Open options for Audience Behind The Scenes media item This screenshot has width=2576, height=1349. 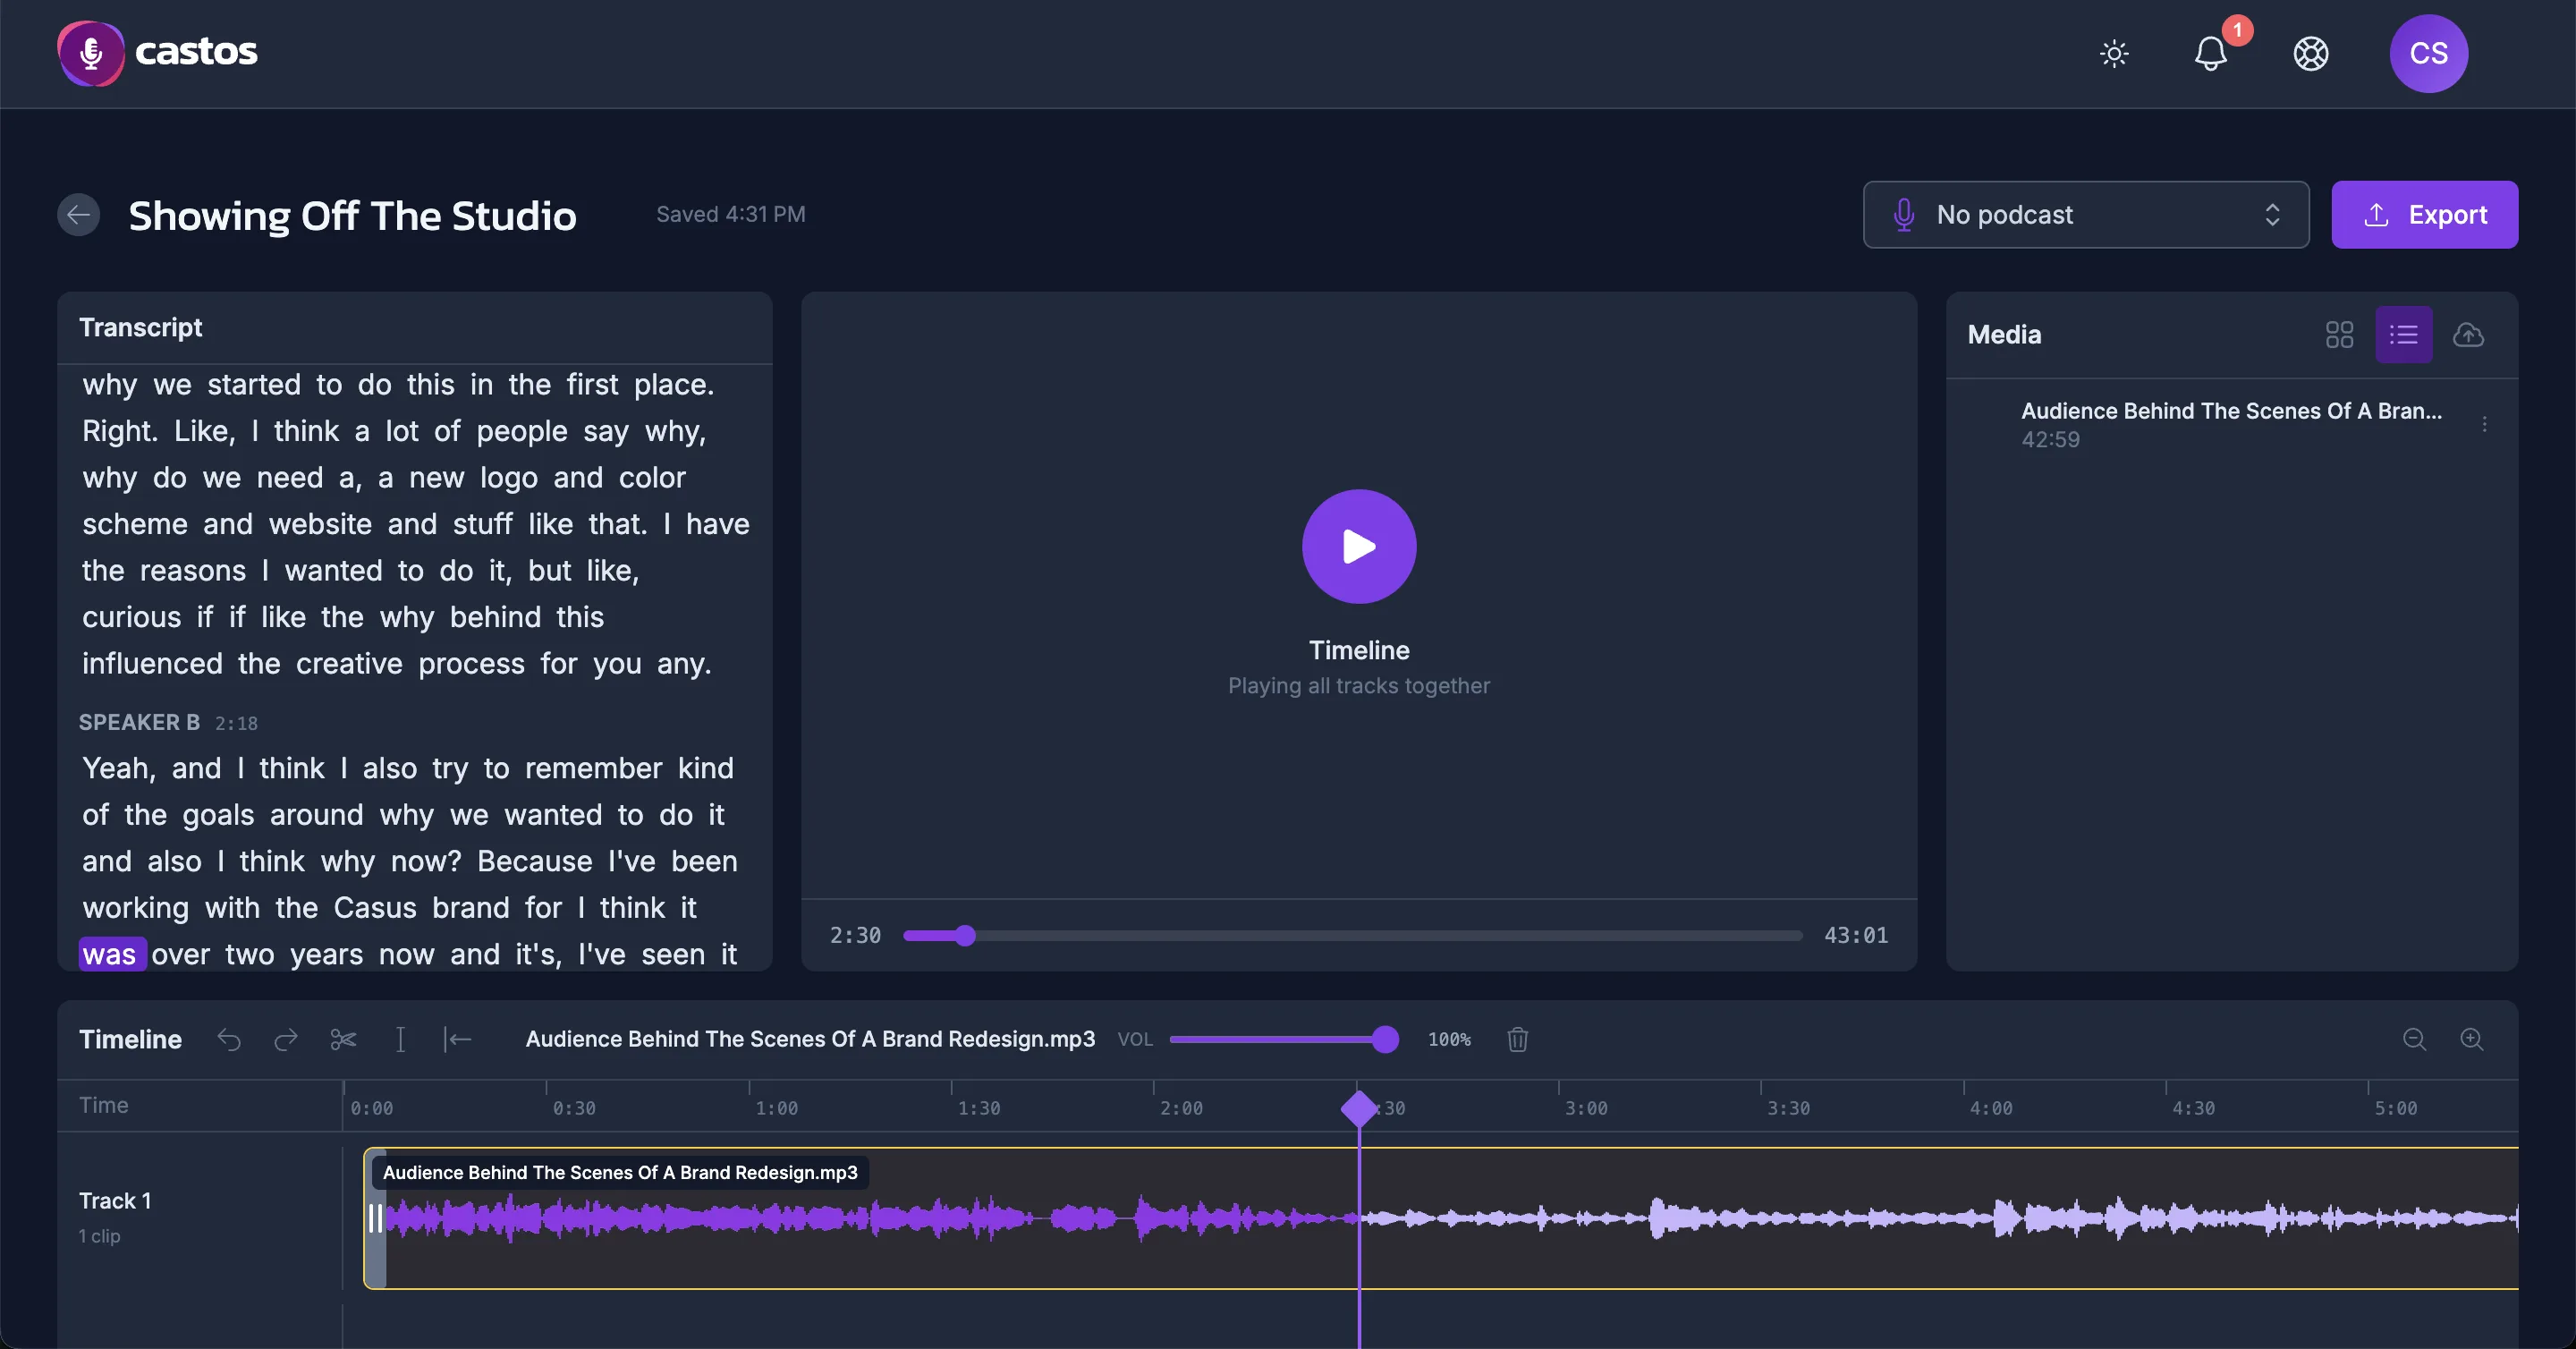pos(2485,425)
